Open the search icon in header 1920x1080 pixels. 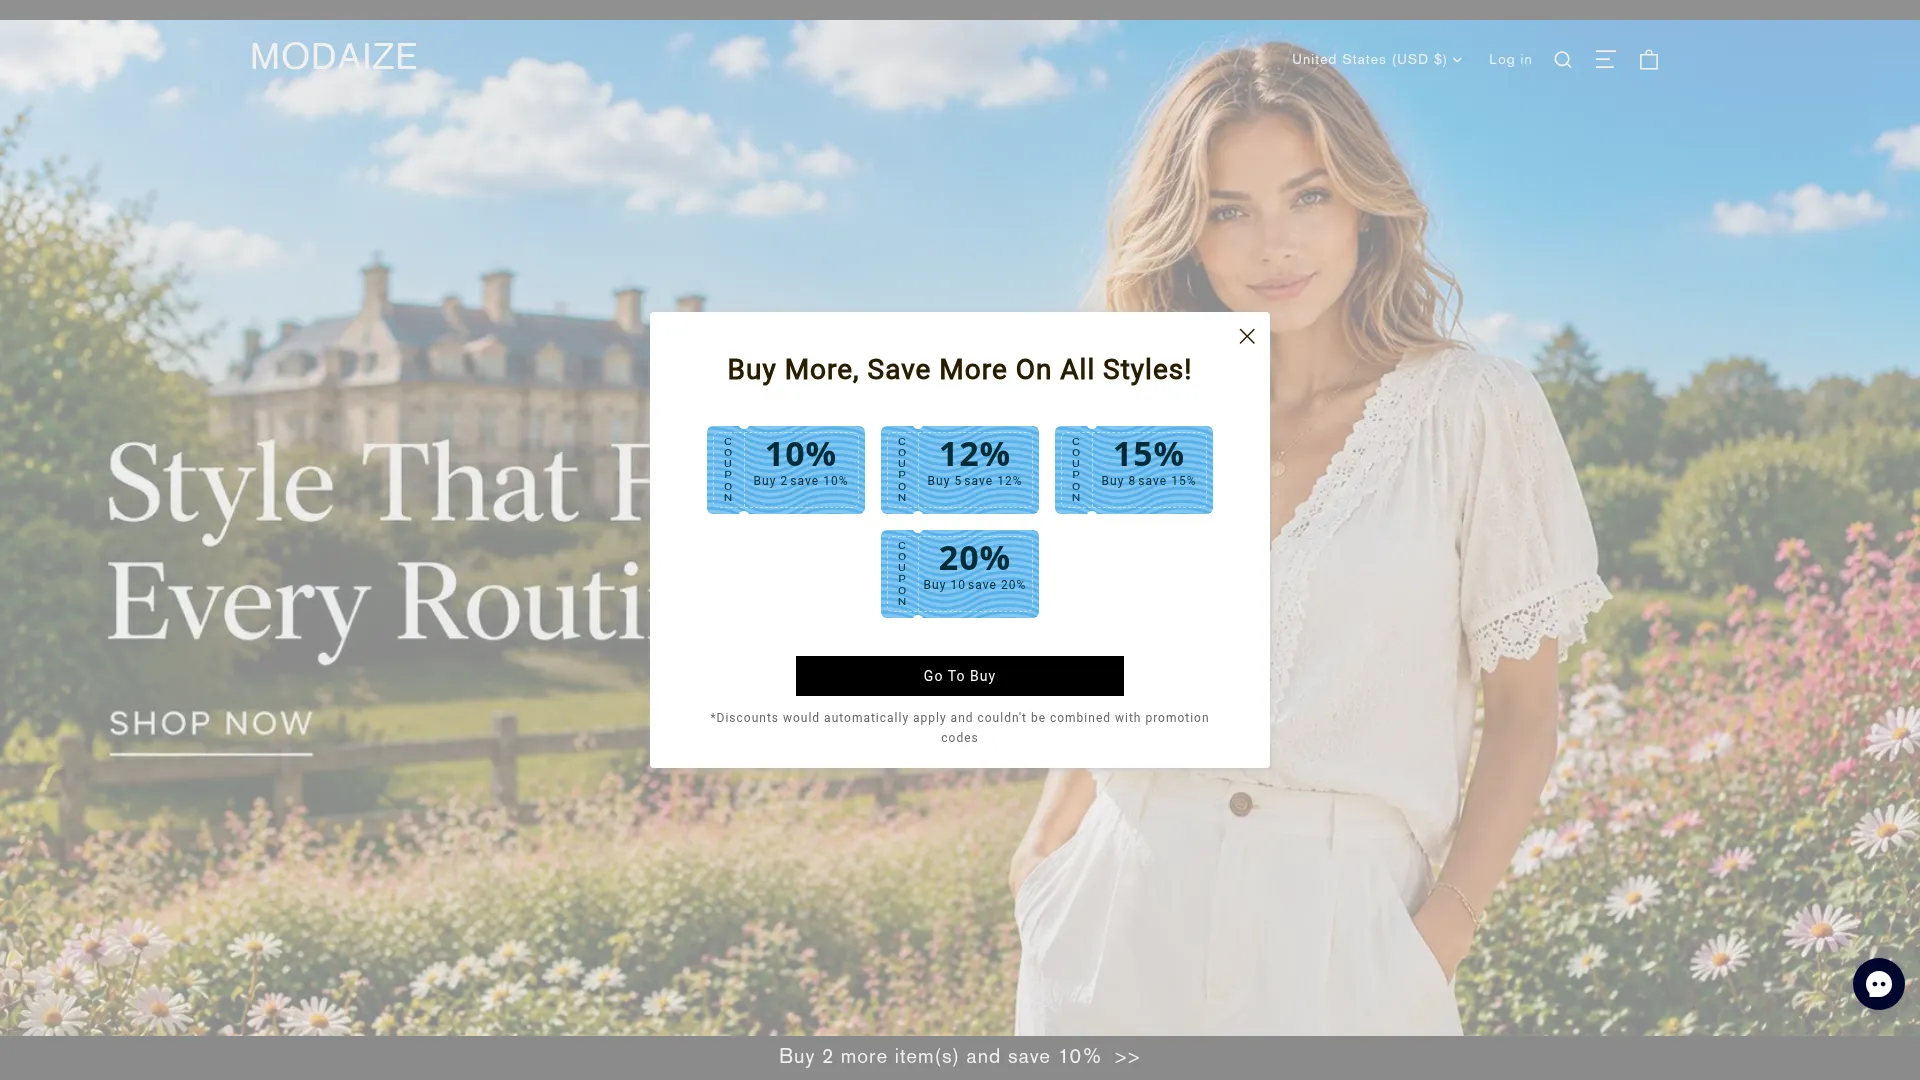click(1563, 60)
